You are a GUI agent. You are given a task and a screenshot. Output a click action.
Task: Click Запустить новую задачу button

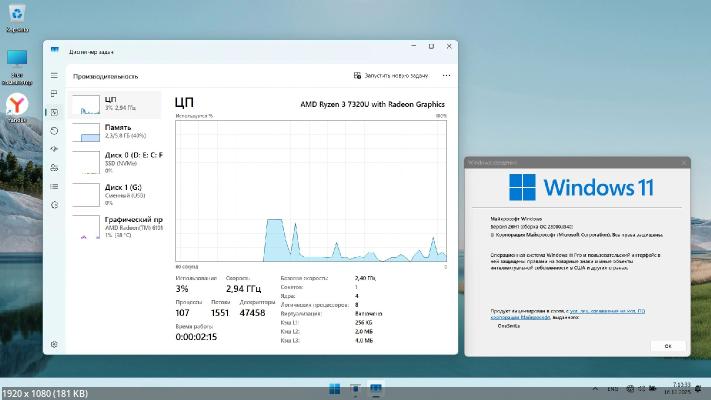(x=391, y=75)
